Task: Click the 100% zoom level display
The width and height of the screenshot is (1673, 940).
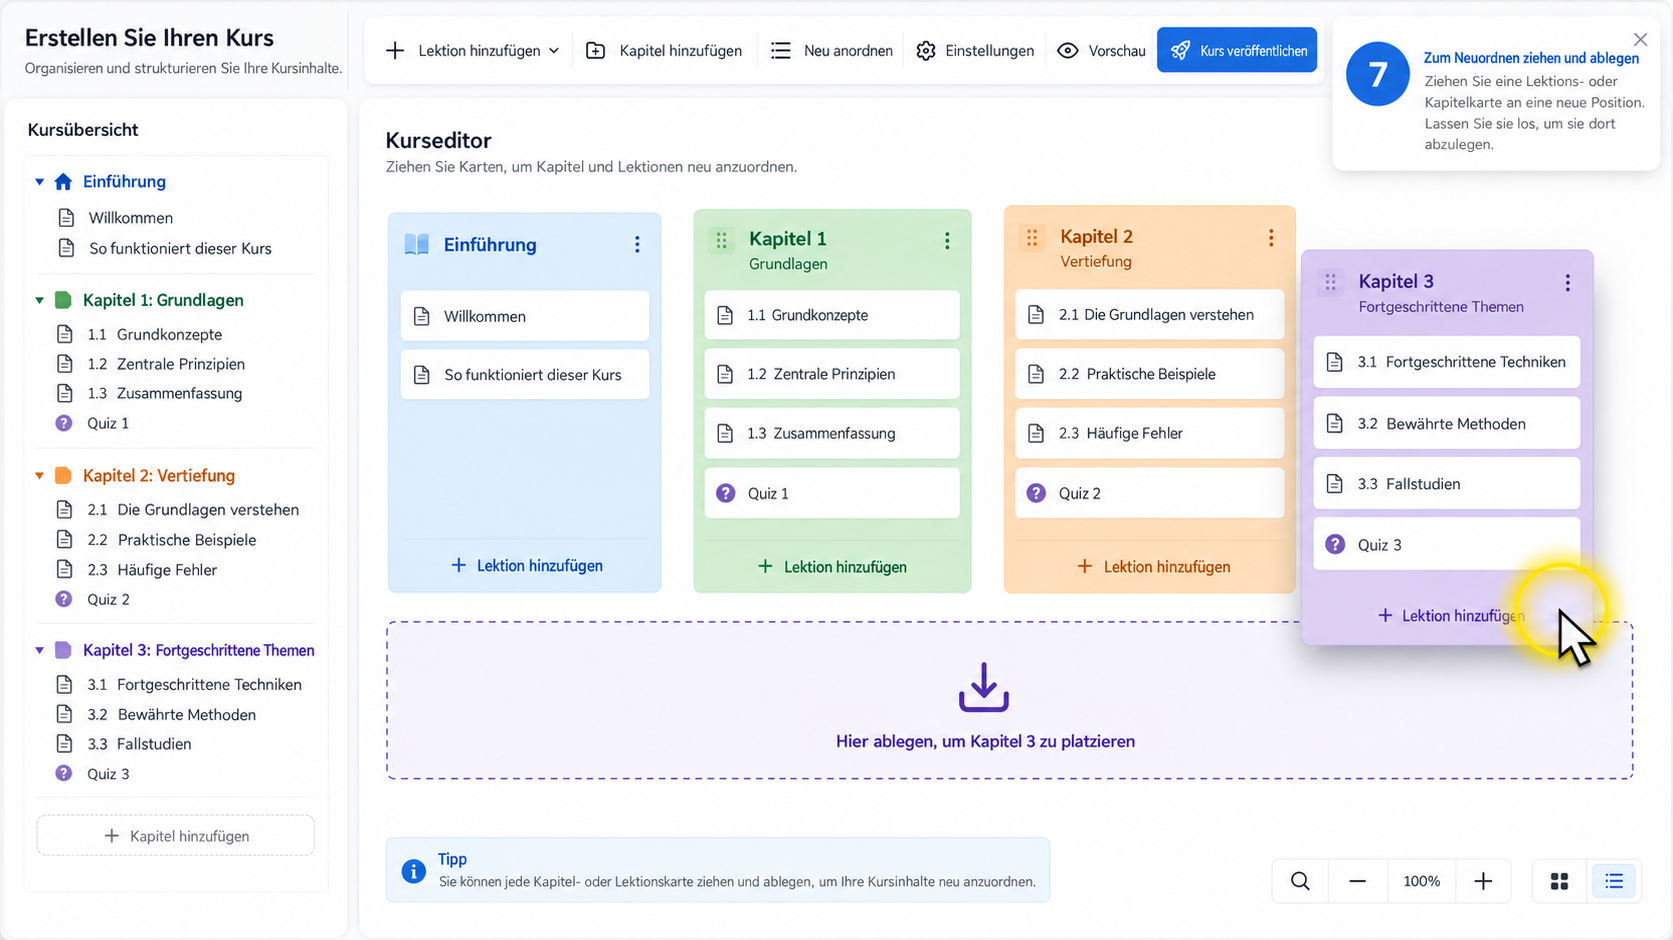Action: click(1421, 881)
